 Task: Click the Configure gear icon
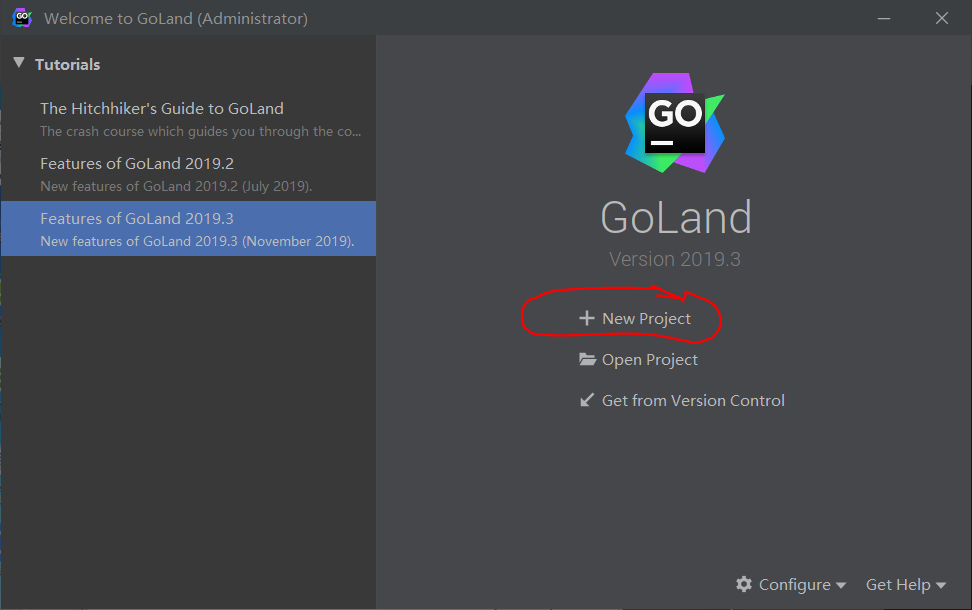744,584
